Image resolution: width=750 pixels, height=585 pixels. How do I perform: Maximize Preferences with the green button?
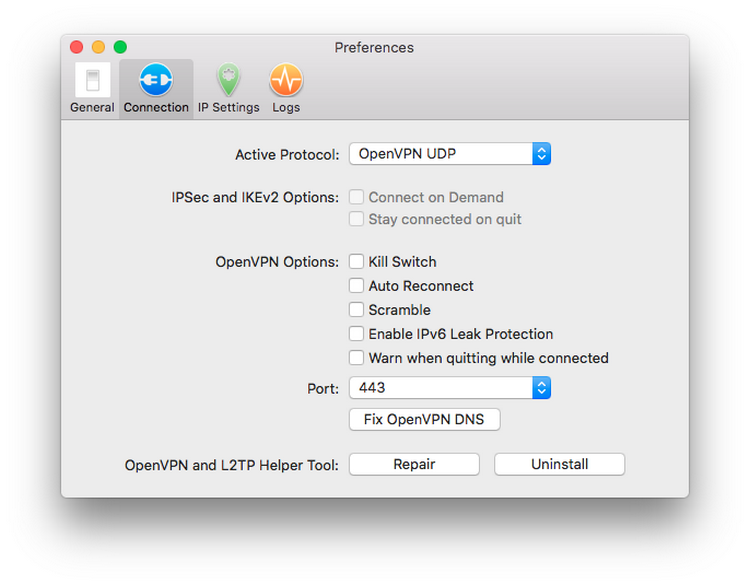pos(121,47)
